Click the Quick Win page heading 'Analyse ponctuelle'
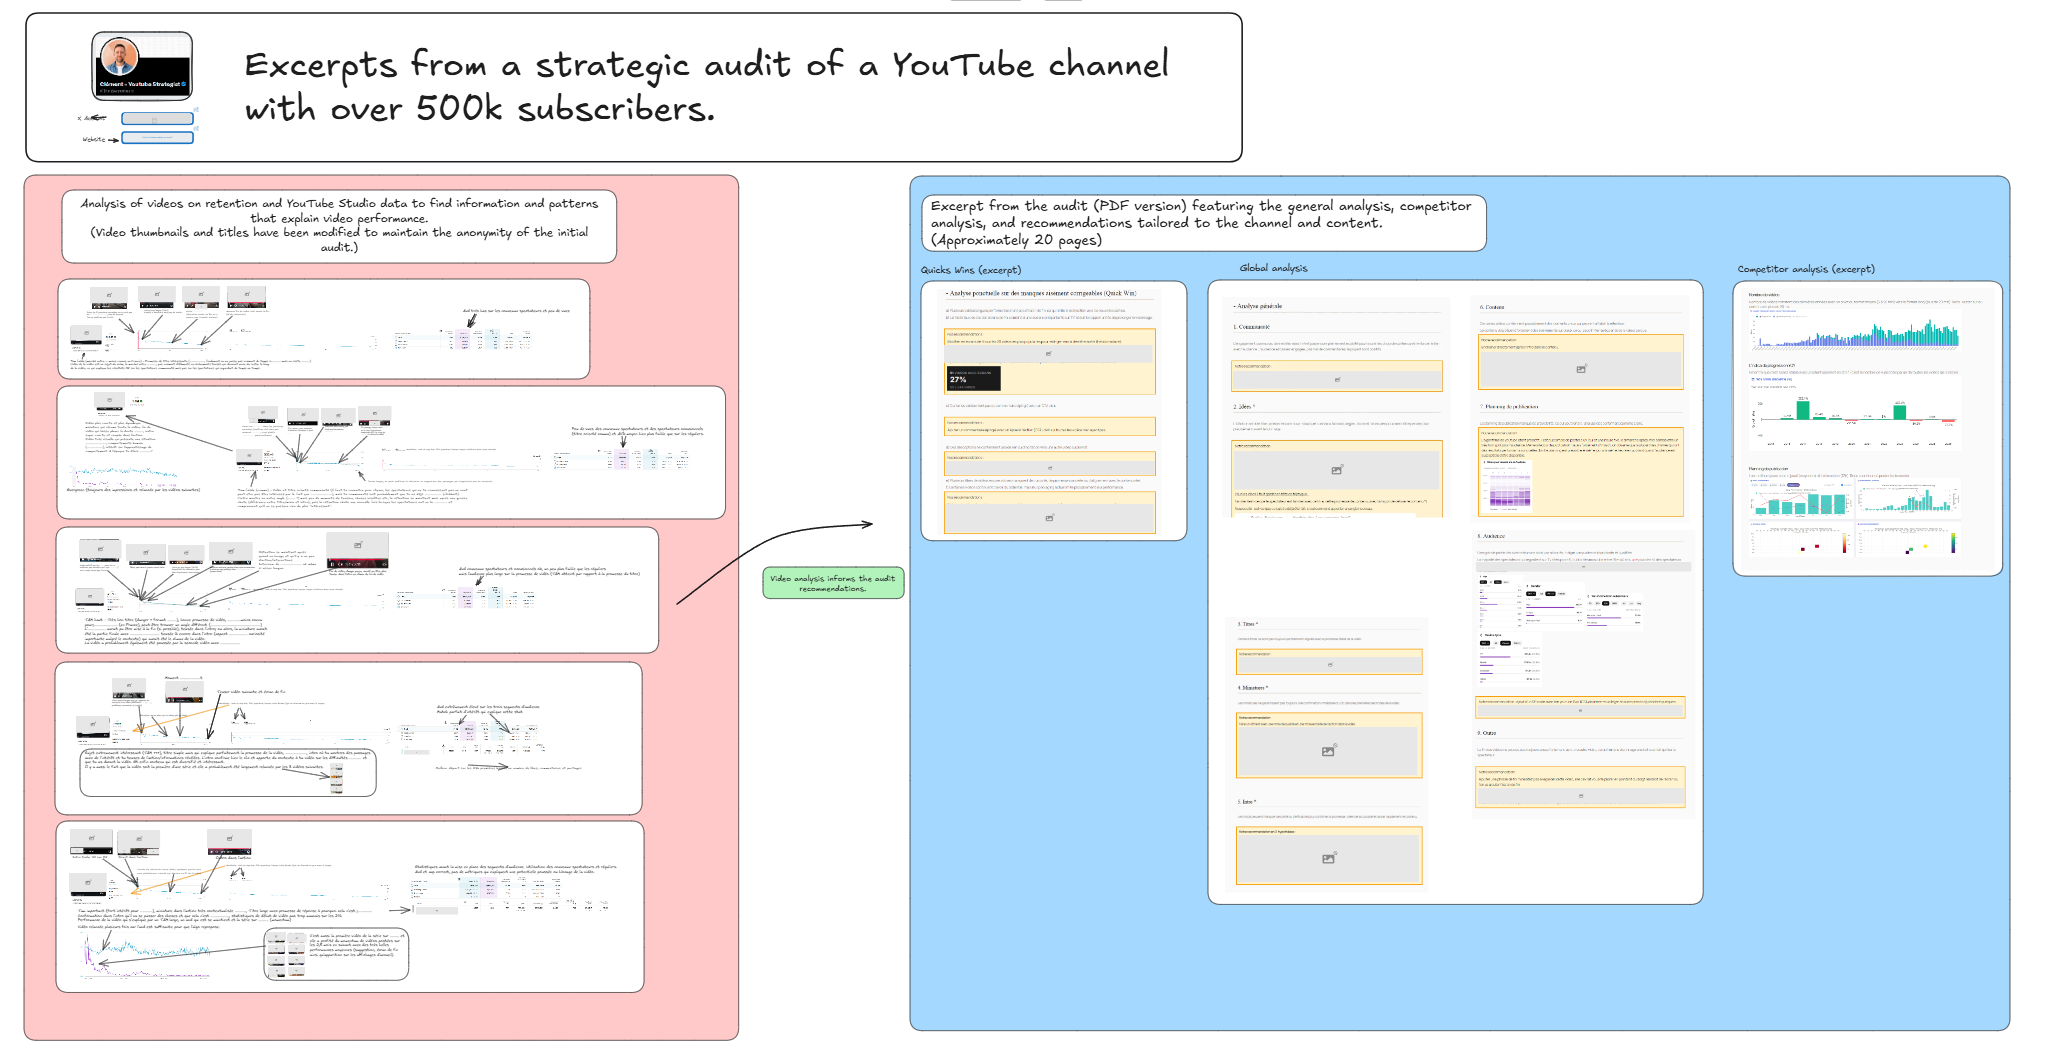The width and height of the screenshot is (2063, 1061). point(1041,294)
